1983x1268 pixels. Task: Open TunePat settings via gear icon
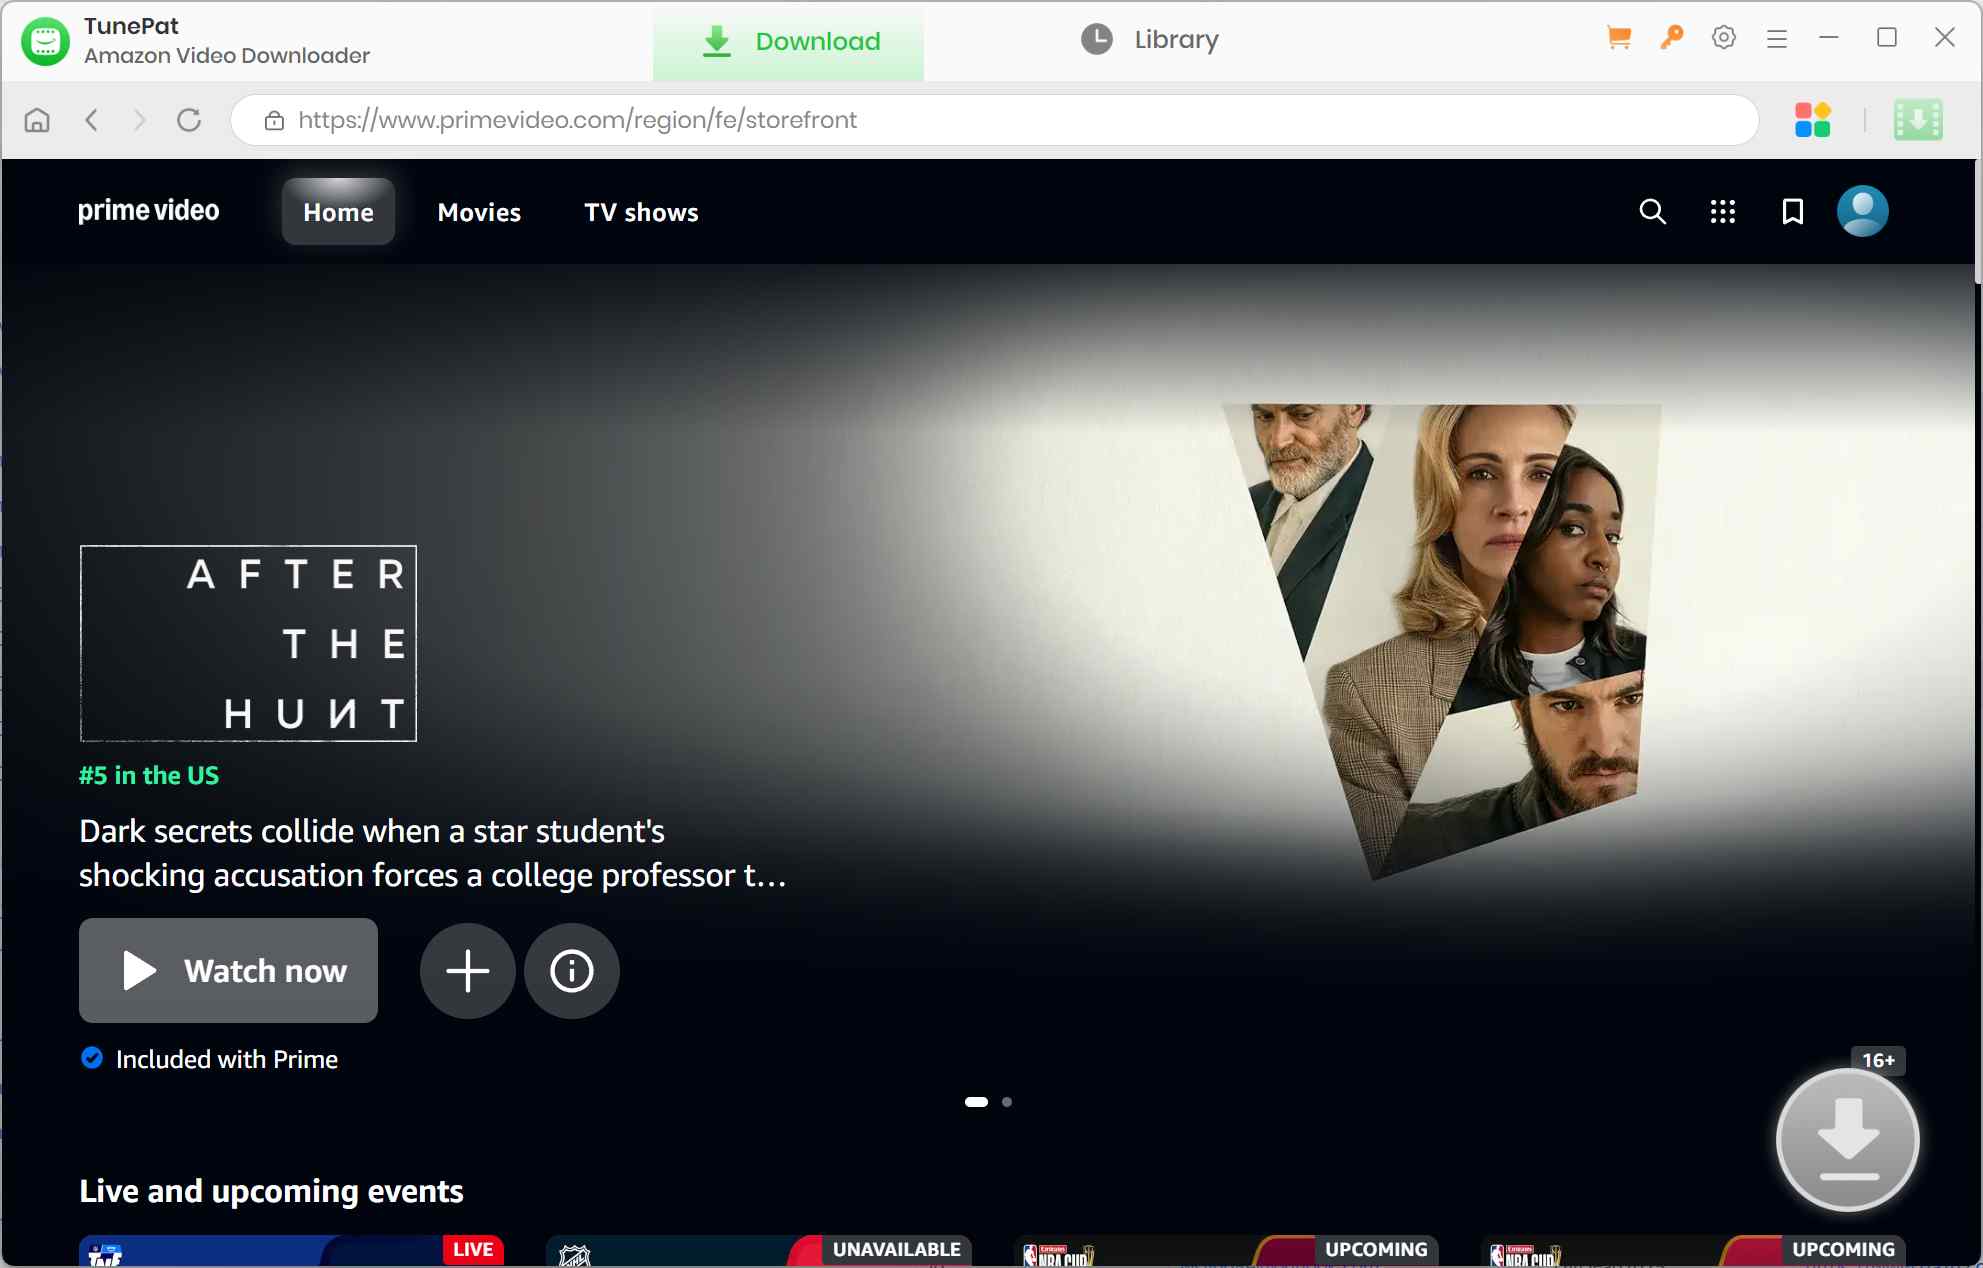tap(1723, 37)
